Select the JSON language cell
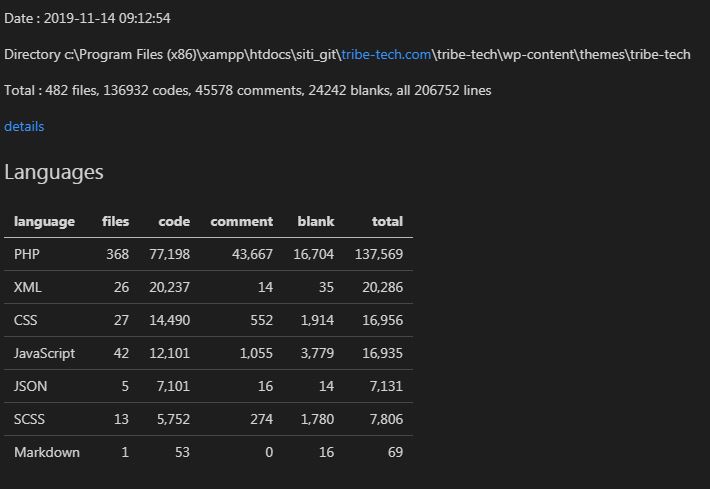 [30, 386]
